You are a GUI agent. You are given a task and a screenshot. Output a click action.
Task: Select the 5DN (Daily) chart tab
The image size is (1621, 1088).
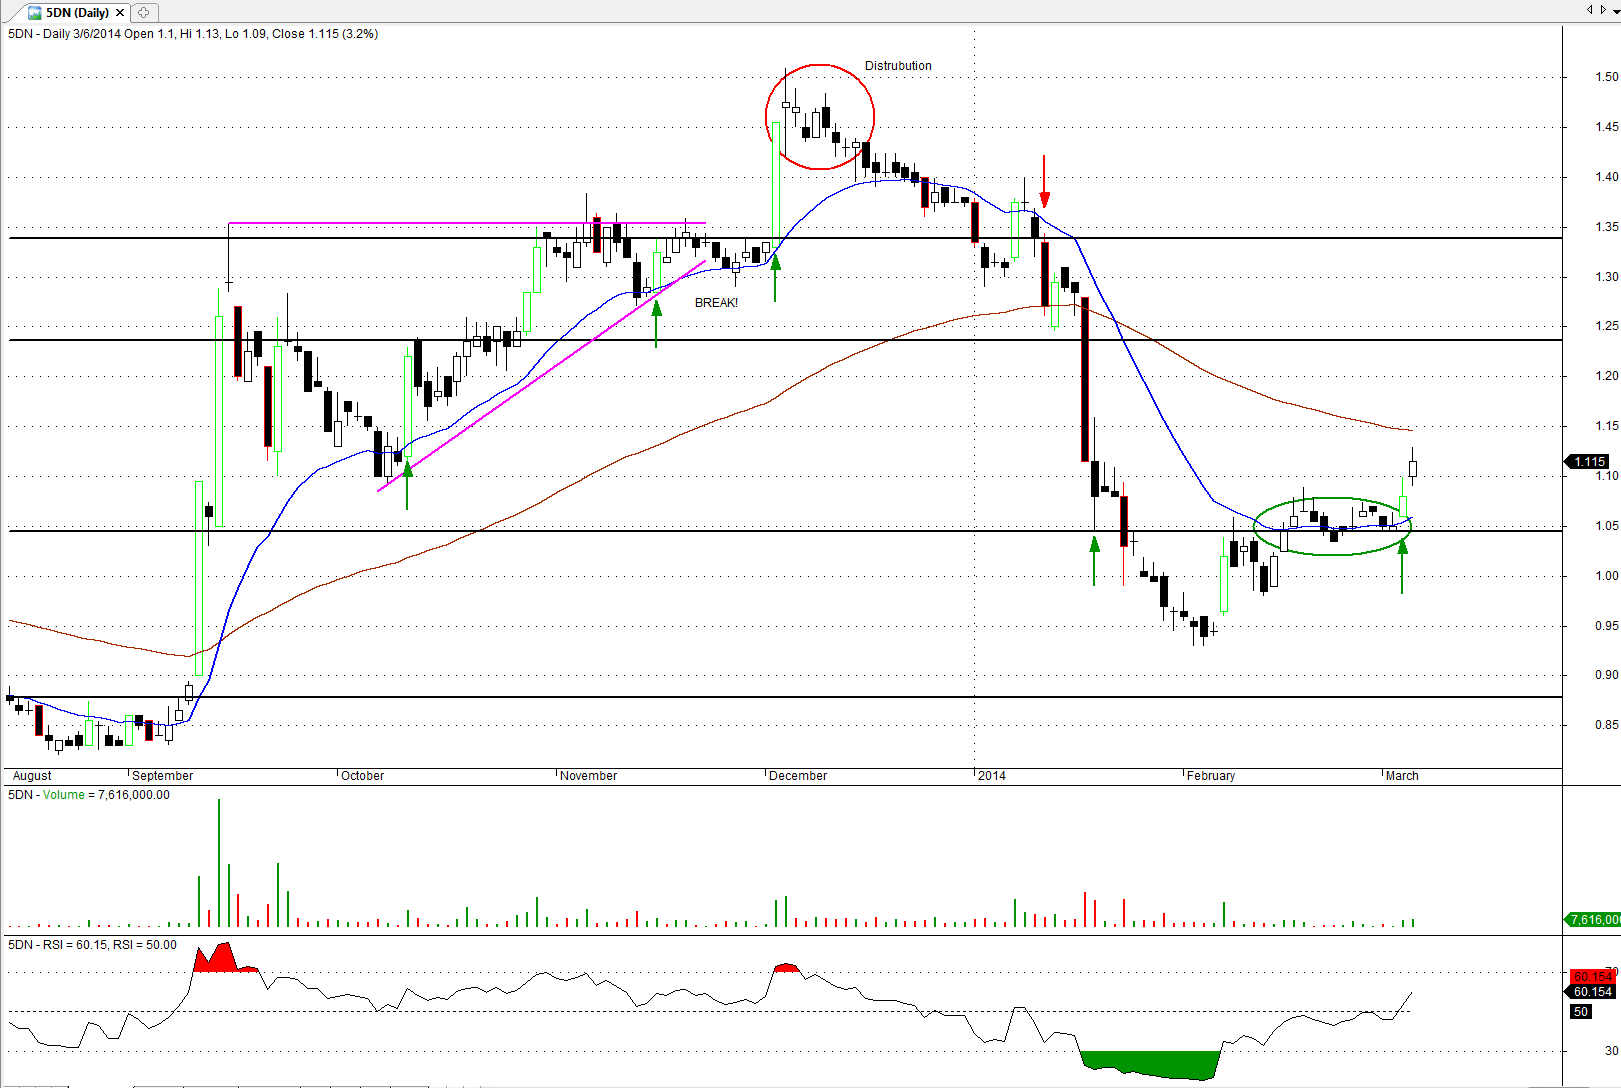[x=76, y=13]
